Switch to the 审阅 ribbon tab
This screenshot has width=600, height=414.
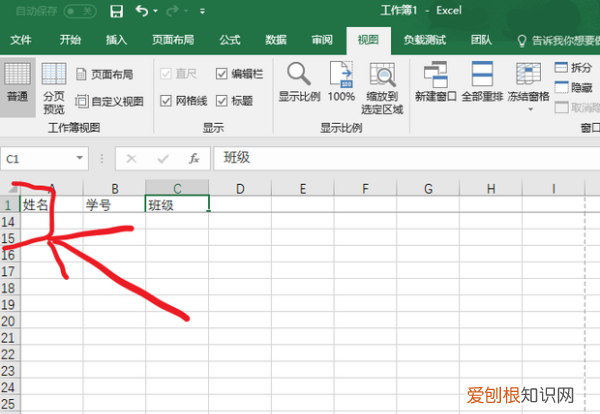click(322, 40)
